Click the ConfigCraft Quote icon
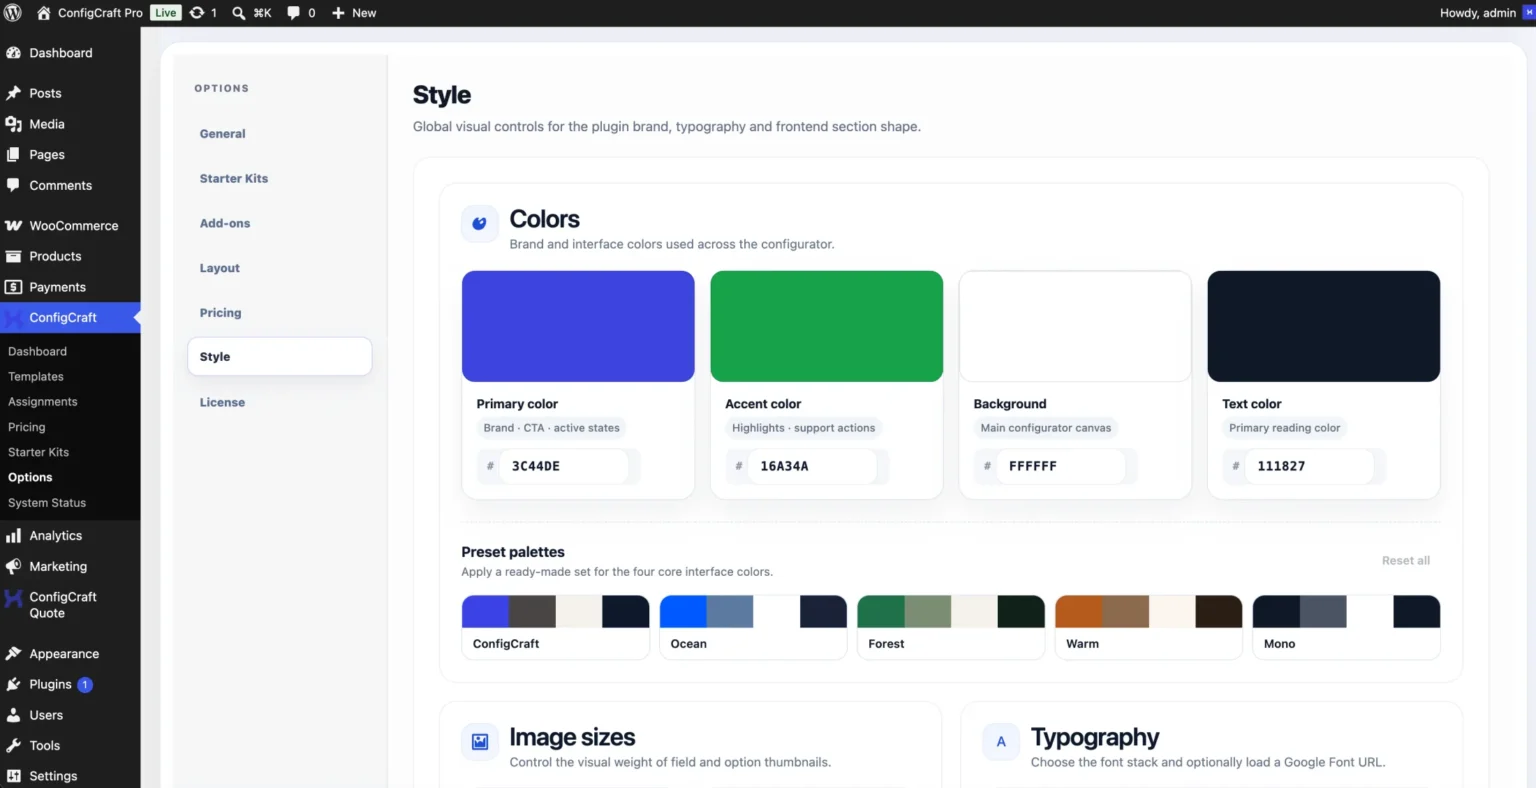1536x788 pixels. [x=13, y=598]
